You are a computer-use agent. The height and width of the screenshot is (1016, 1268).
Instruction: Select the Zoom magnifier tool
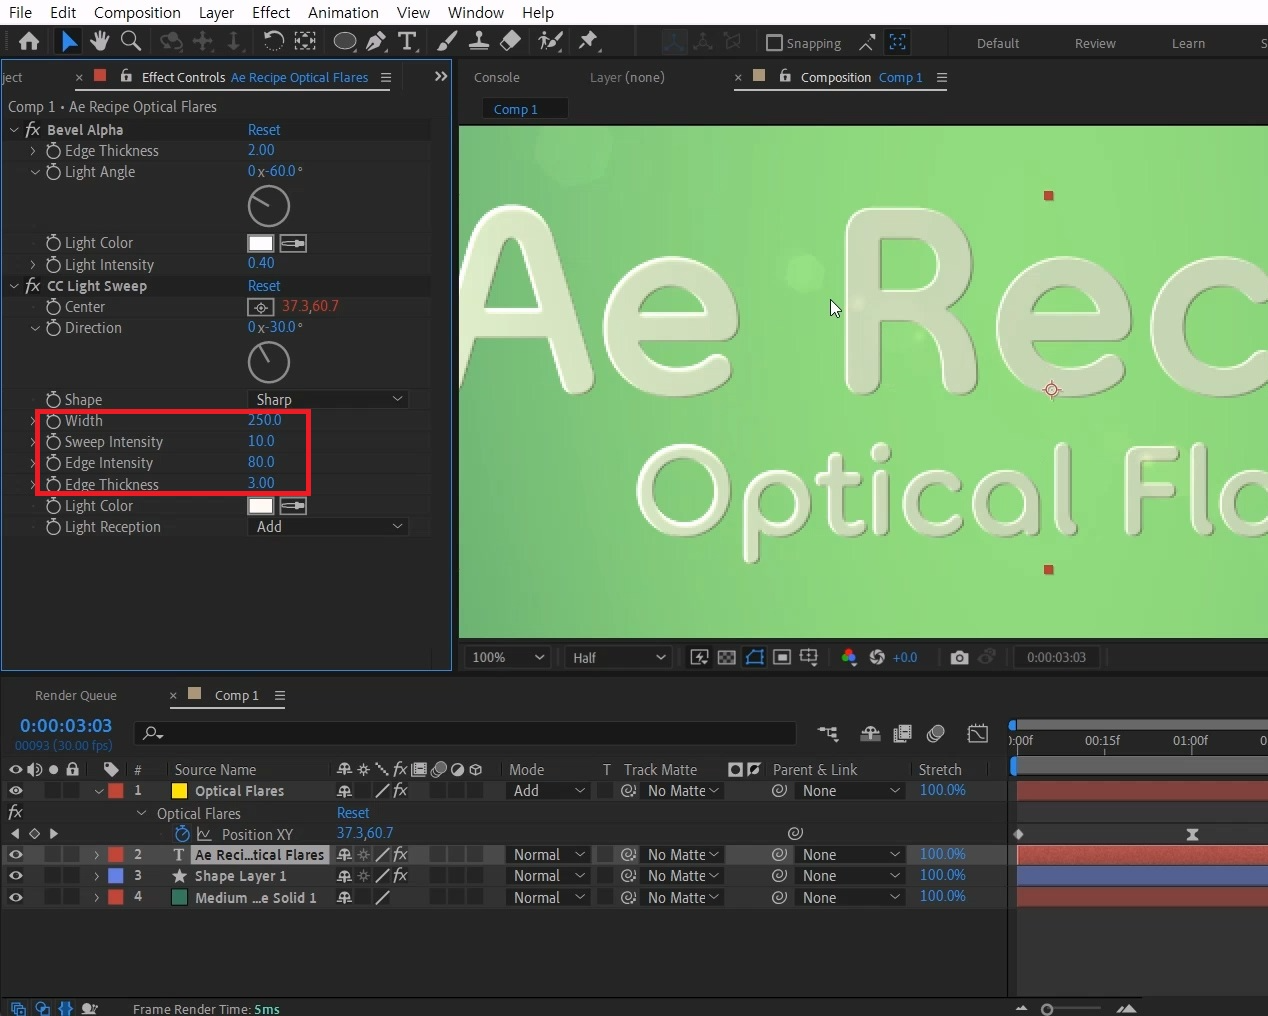pyautogui.click(x=130, y=41)
